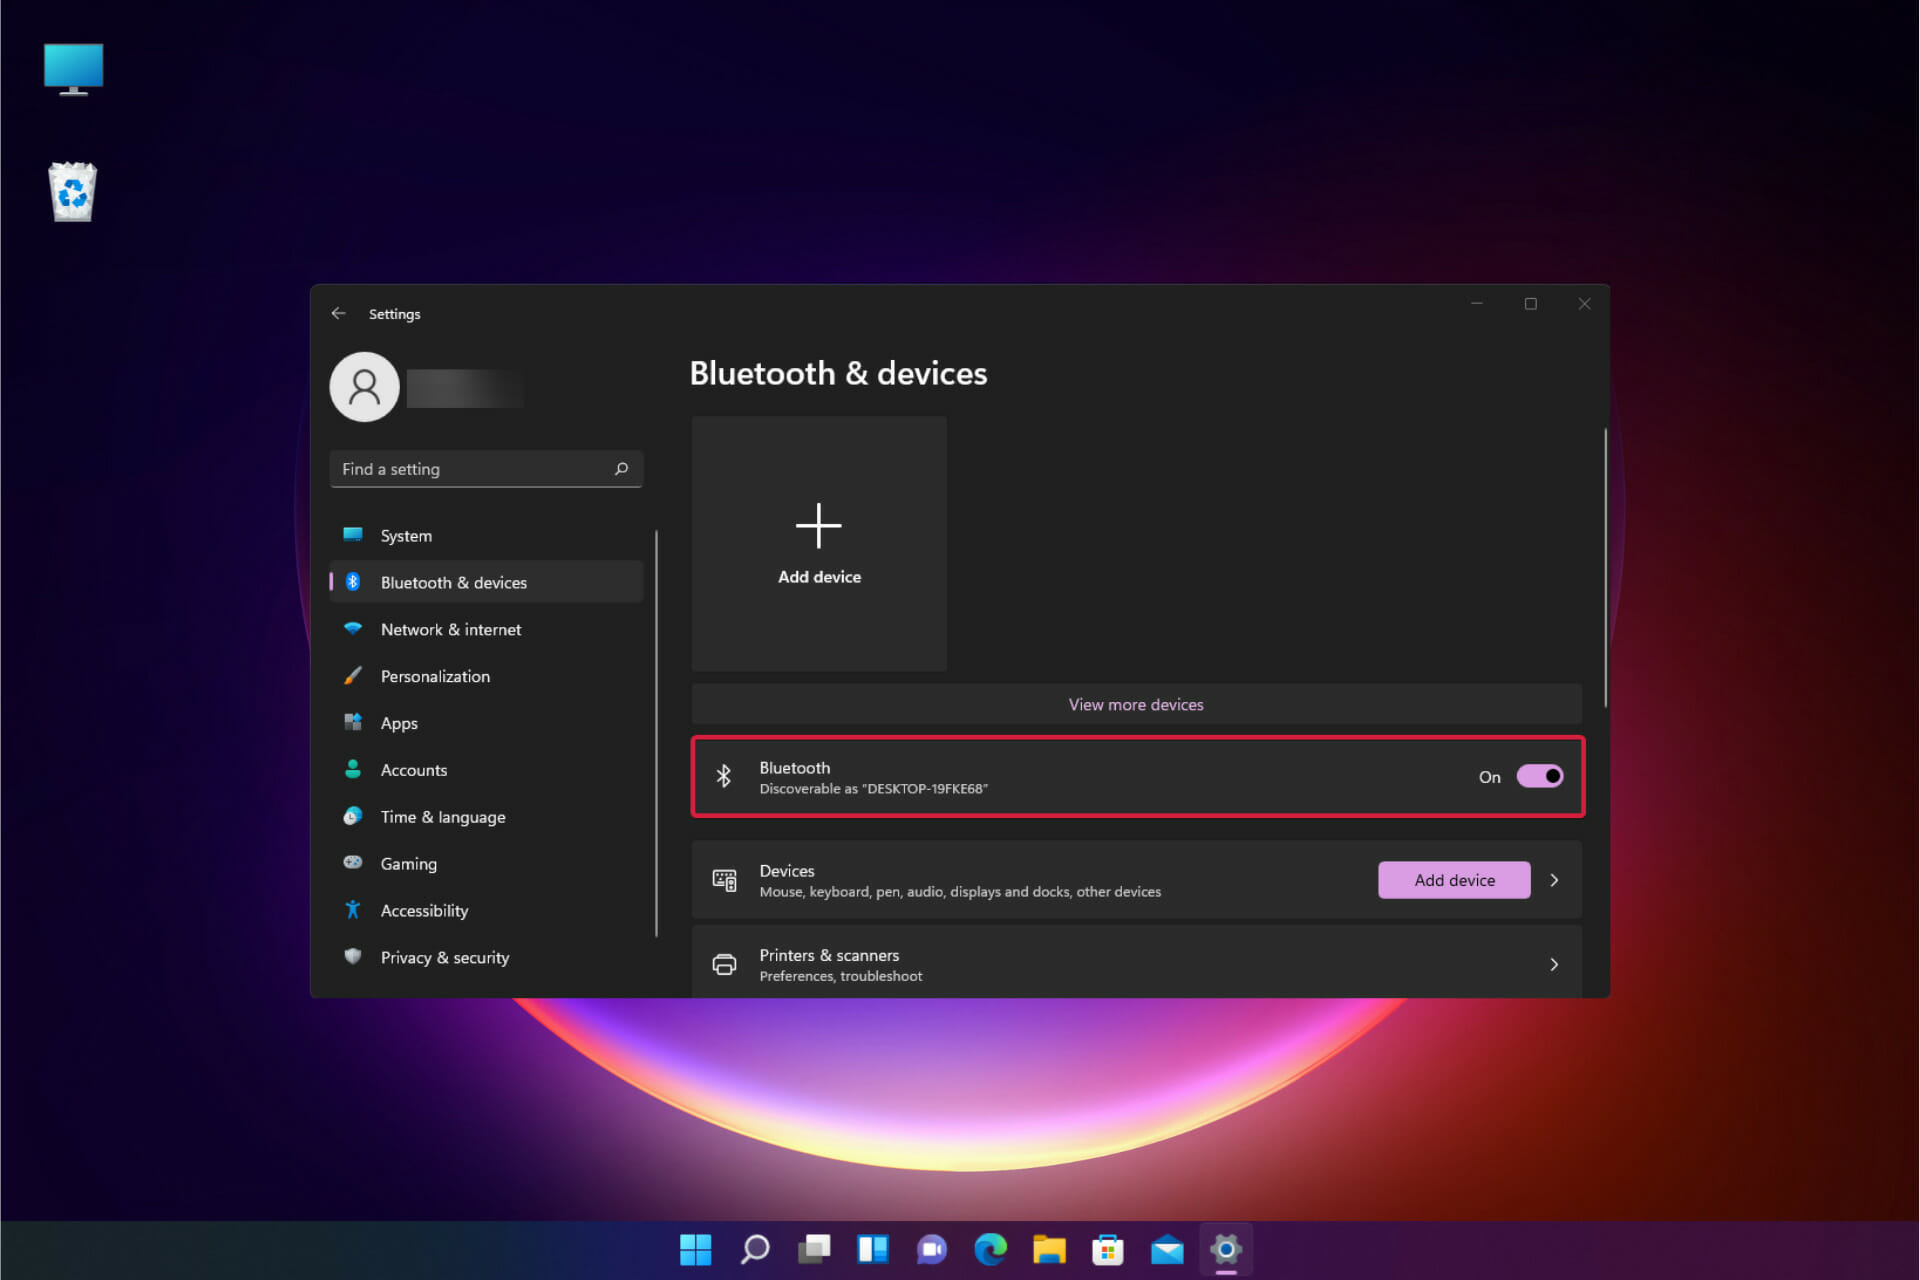The height and width of the screenshot is (1280, 1920).
Task: Expand Devices section chevron
Action: click(1557, 880)
